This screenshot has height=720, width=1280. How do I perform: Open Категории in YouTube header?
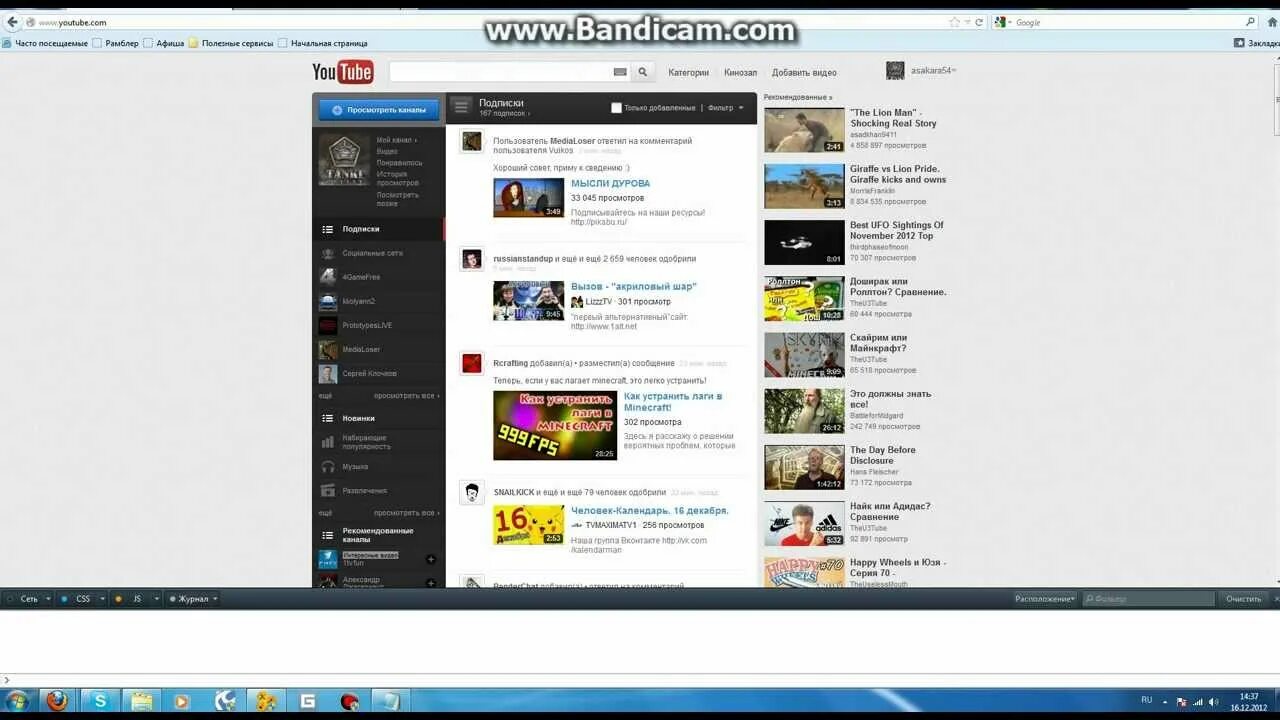tap(689, 72)
